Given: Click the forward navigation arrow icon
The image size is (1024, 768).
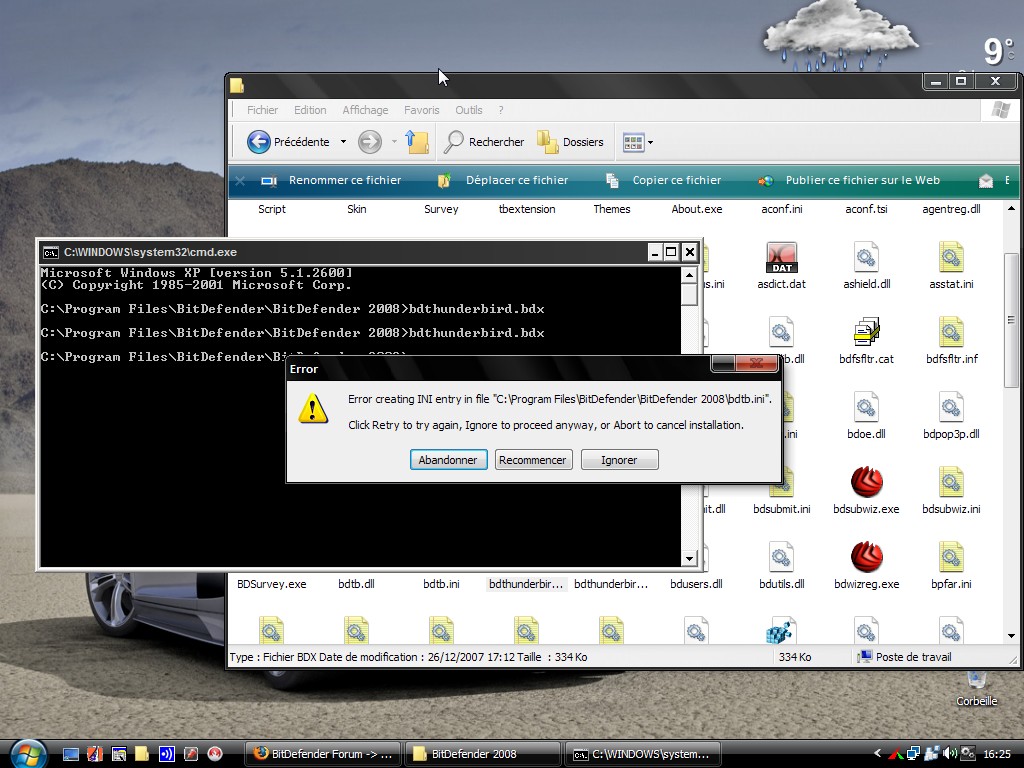Looking at the screenshot, I should pyautogui.click(x=370, y=142).
